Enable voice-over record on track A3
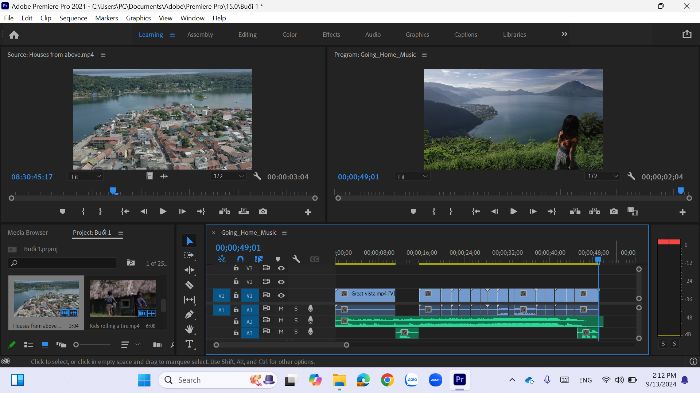 310,332
